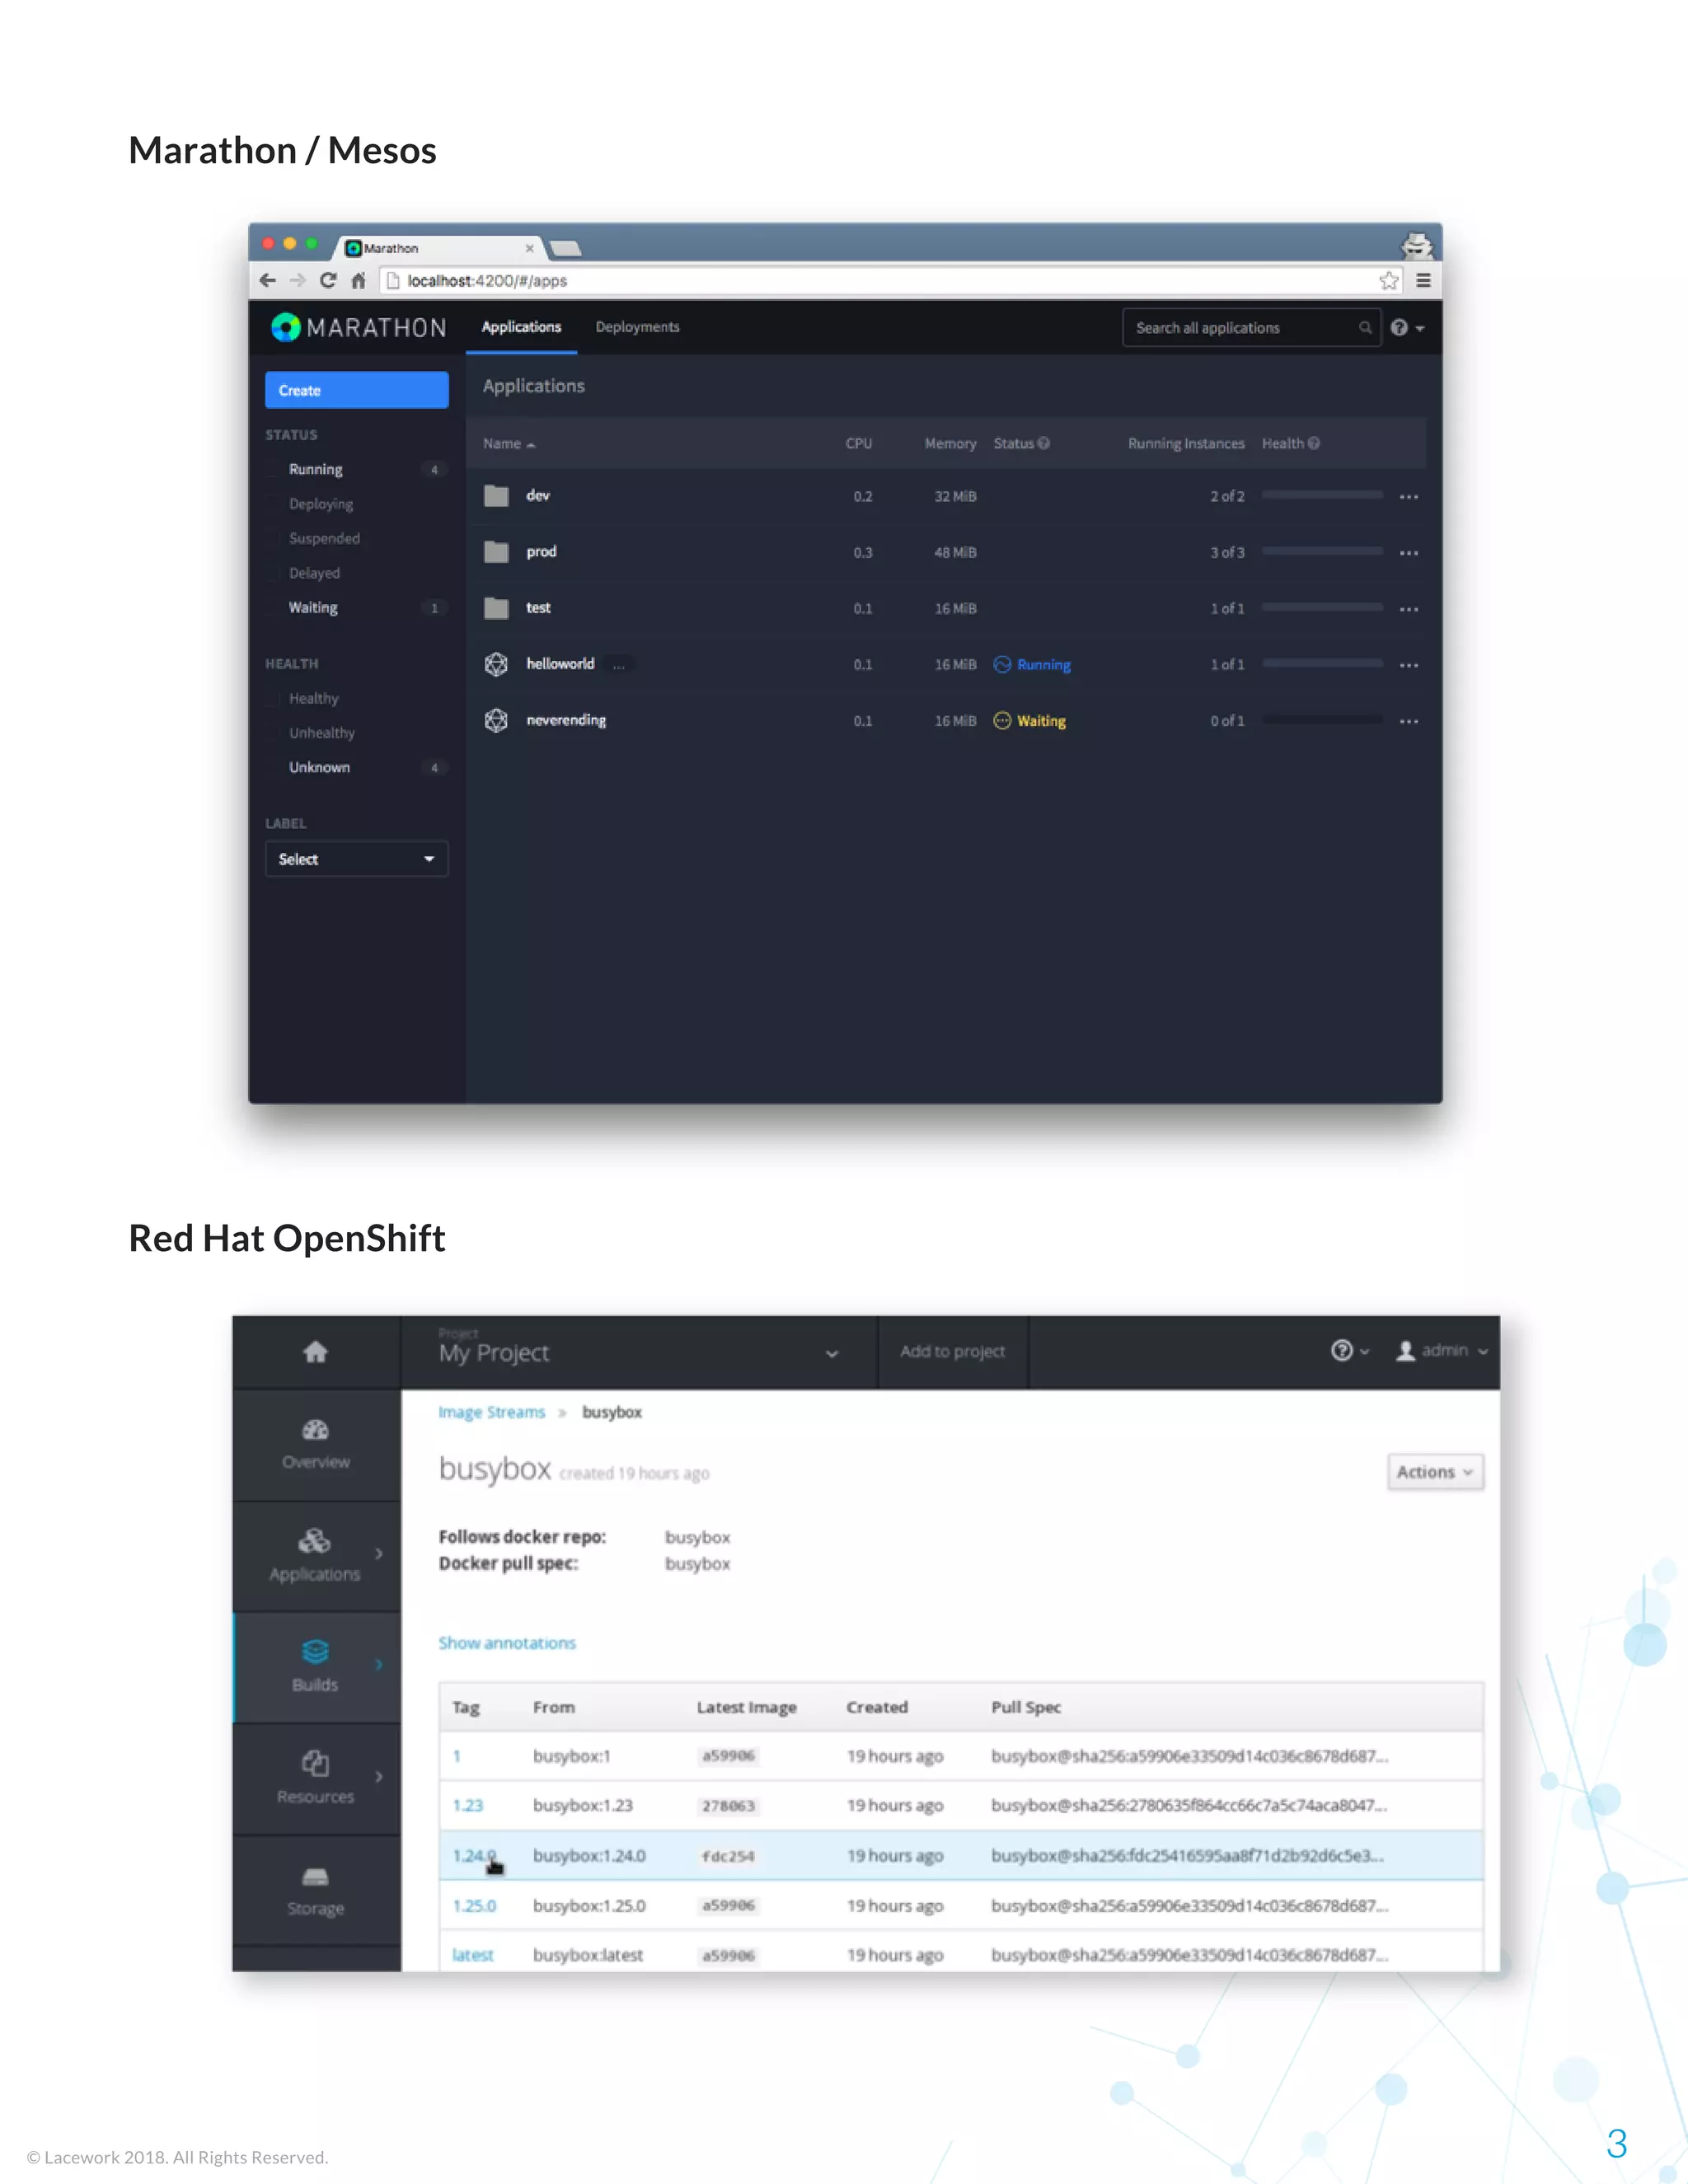
Task: Reload the Marathon page
Action: coord(328,281)
